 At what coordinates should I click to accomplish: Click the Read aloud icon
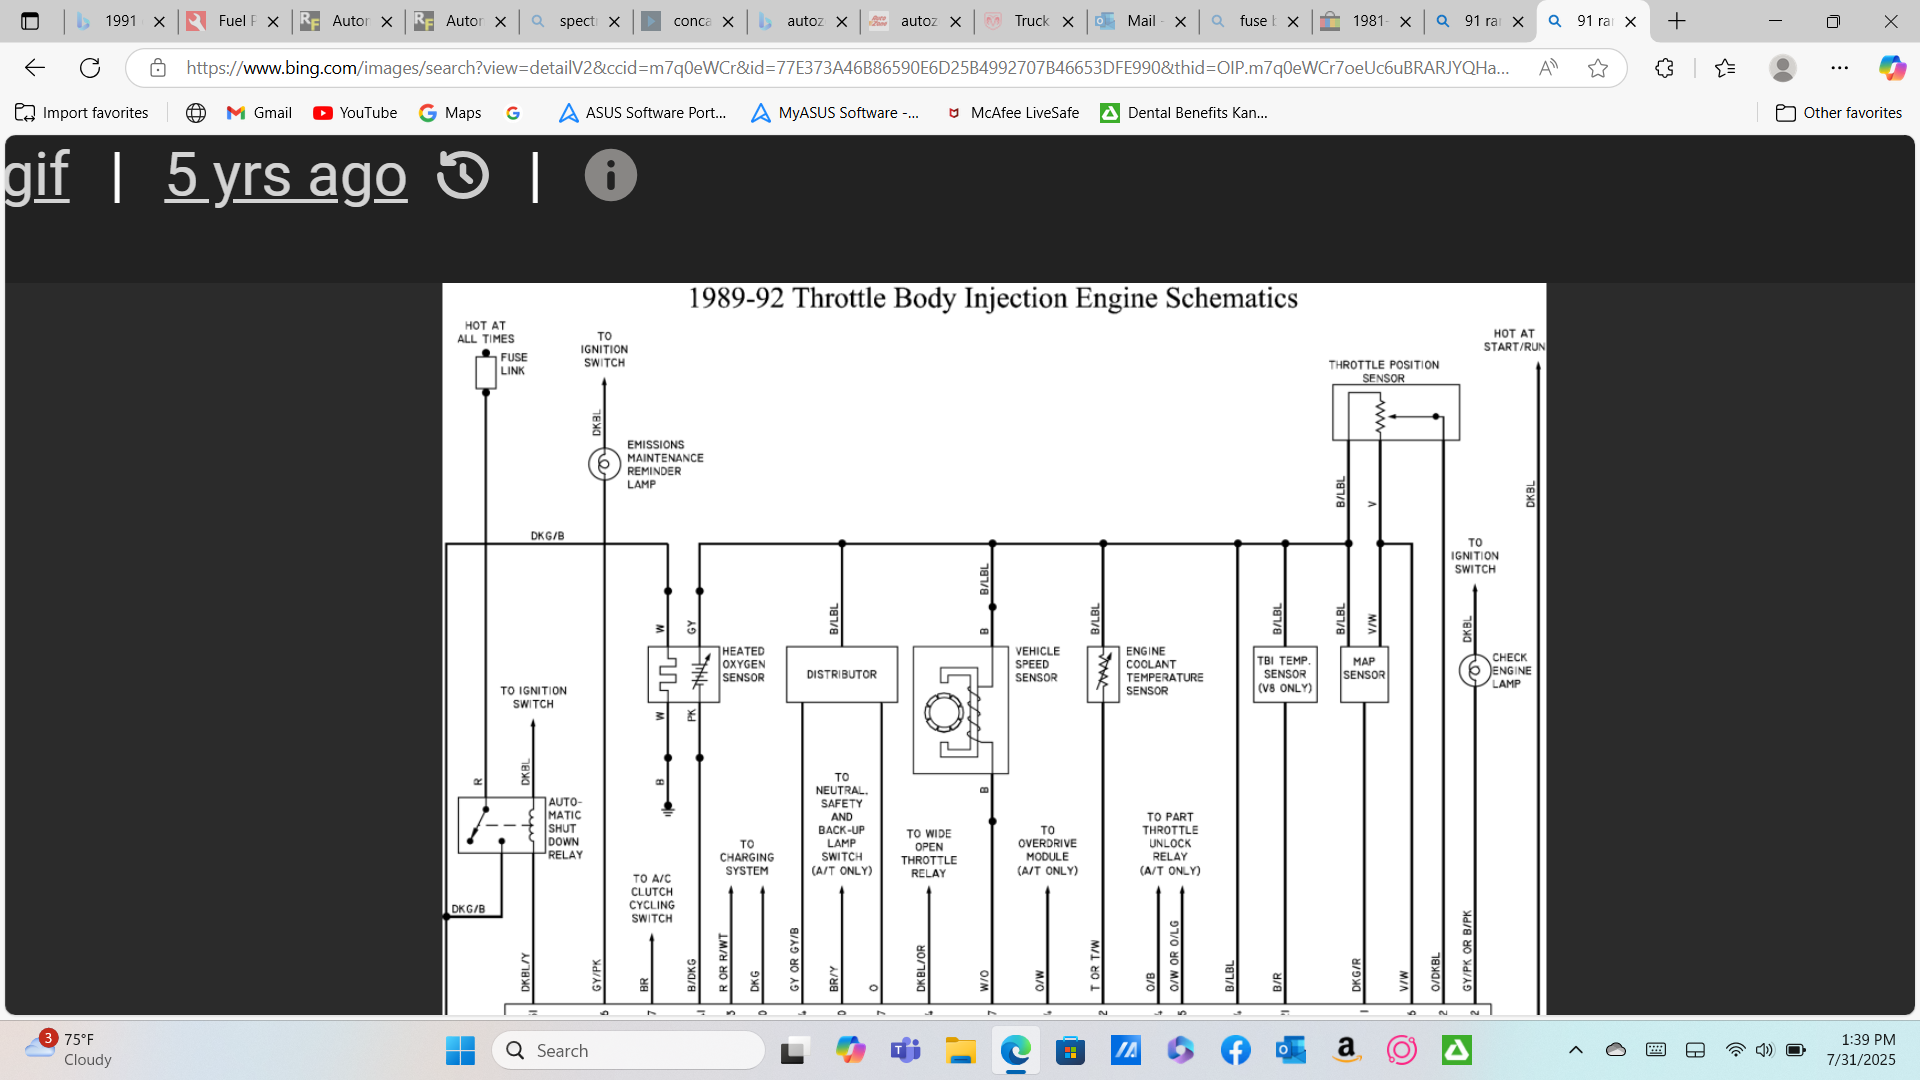tap(1548, 68)
